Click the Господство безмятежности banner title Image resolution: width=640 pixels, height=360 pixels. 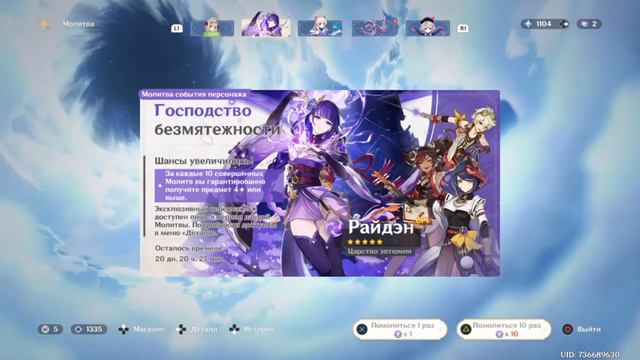coord(216,120)
